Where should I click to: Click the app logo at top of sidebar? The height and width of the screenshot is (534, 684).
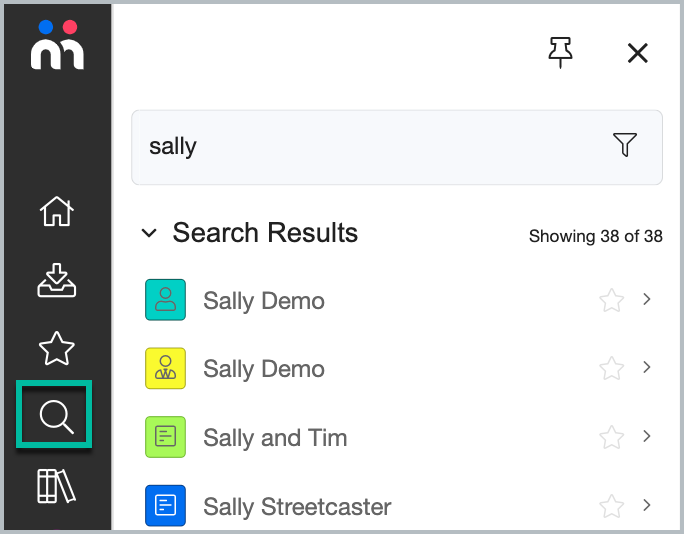[57, 44]
